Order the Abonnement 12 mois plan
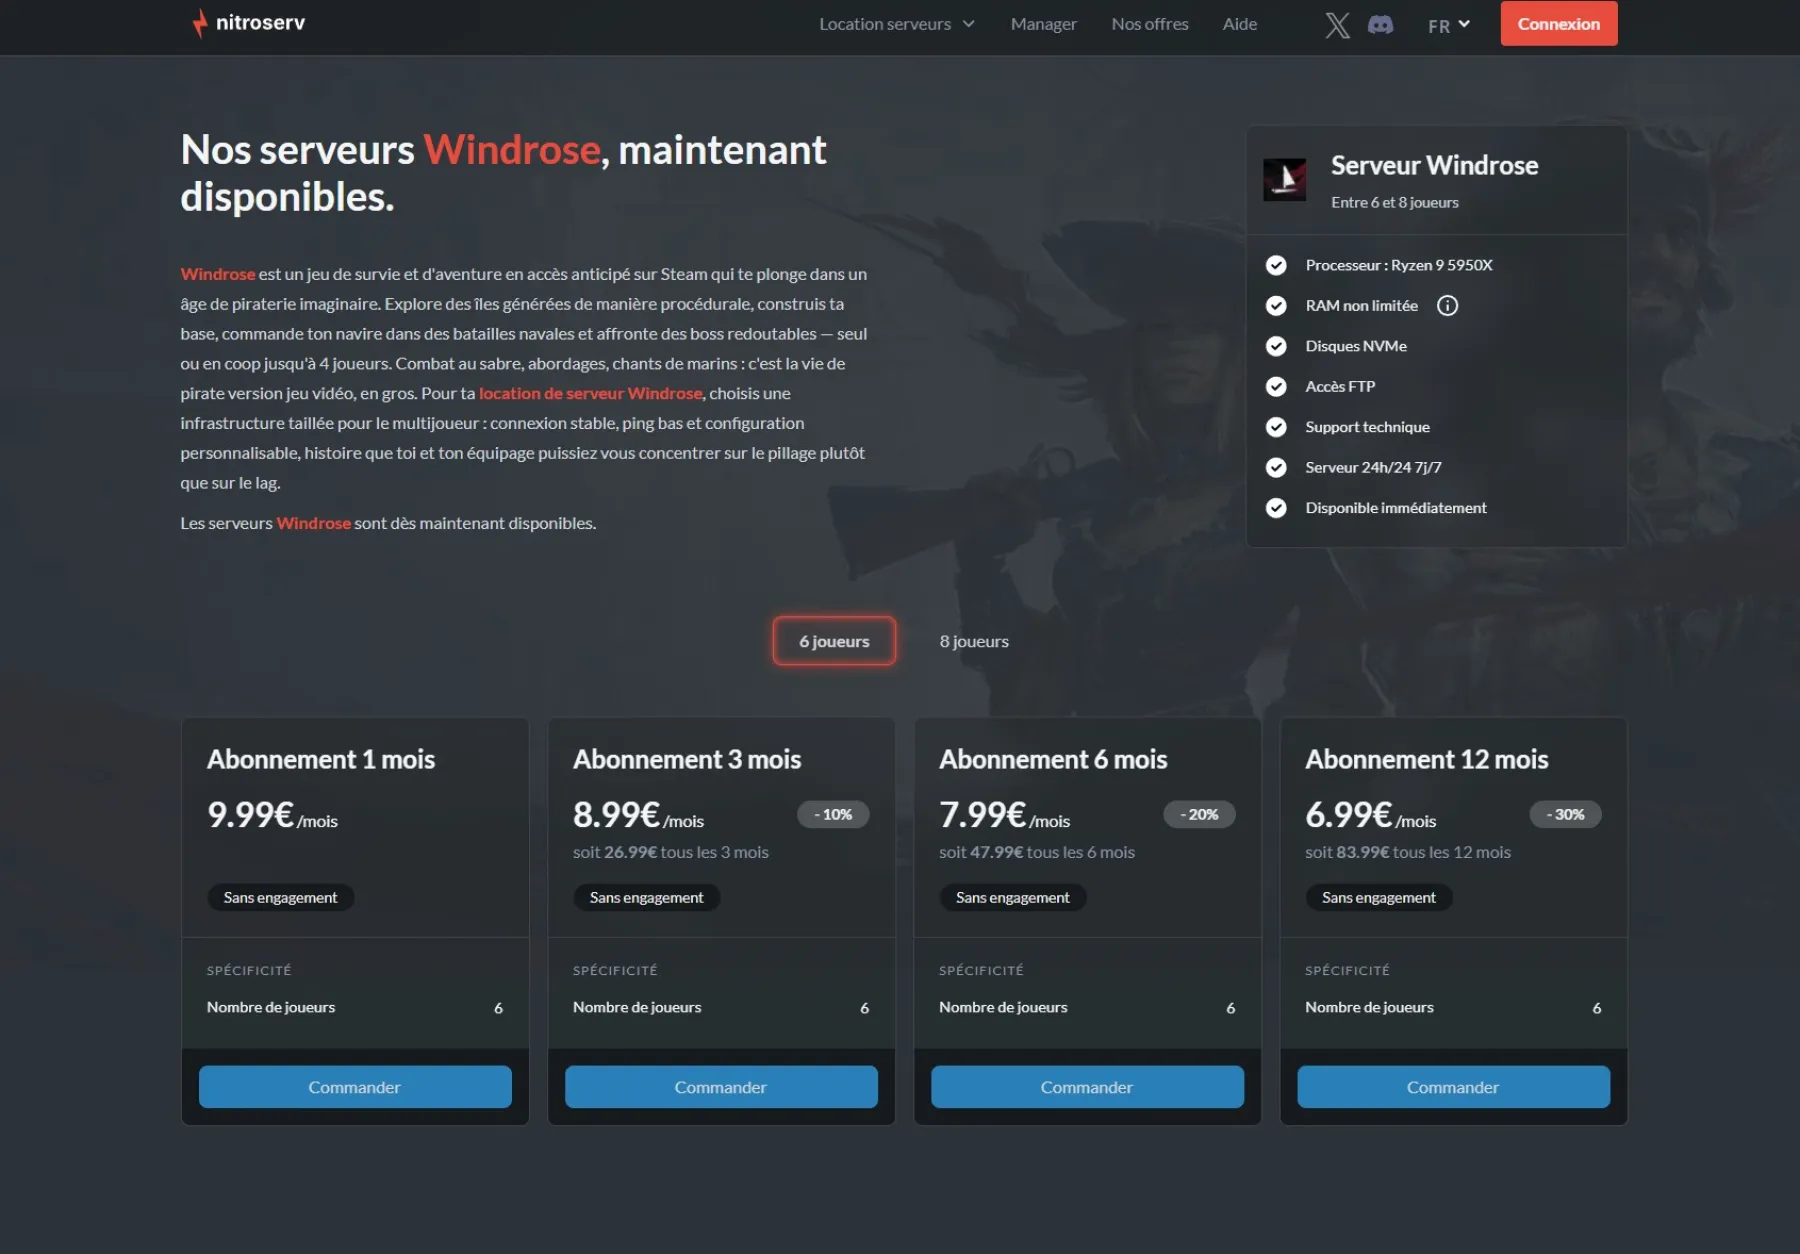This screenshot has height=1254, width=1800. click(1453, 1087)
